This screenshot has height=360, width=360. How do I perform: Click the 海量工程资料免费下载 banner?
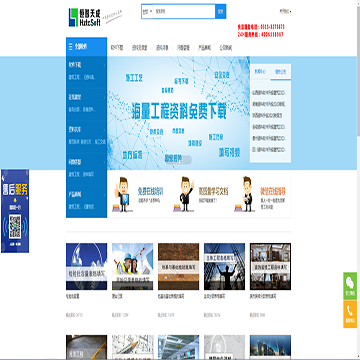tap(179, 113)
